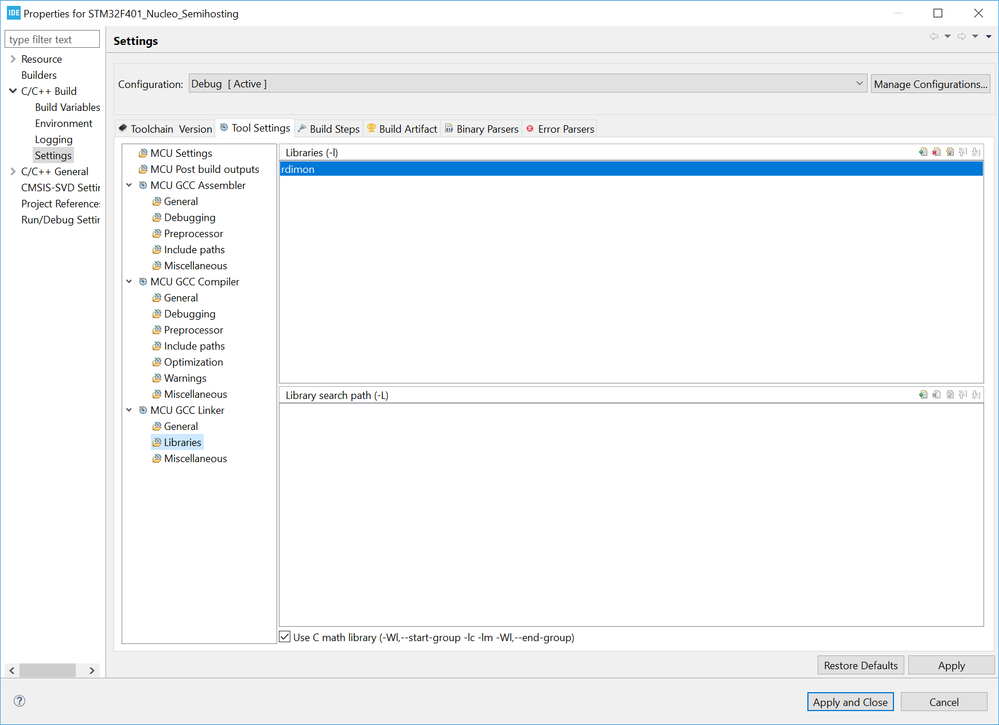Click the Delete icon in Library search path toolbar

936,395
